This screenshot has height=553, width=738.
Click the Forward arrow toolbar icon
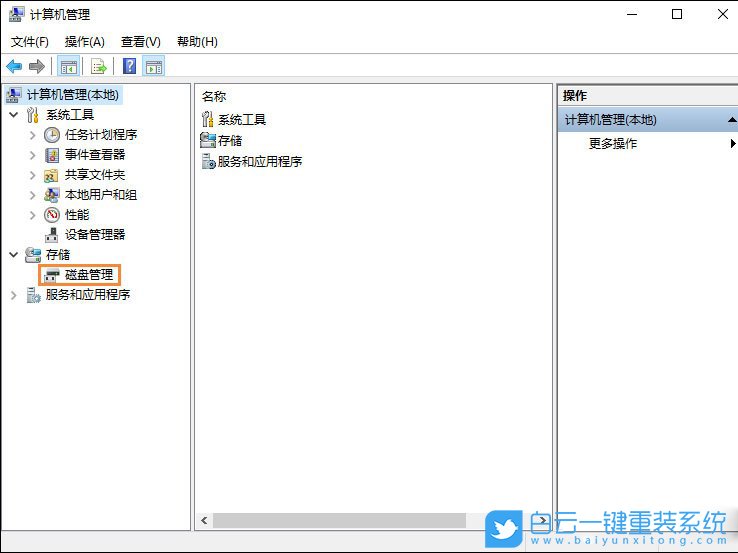pos(37,66)
